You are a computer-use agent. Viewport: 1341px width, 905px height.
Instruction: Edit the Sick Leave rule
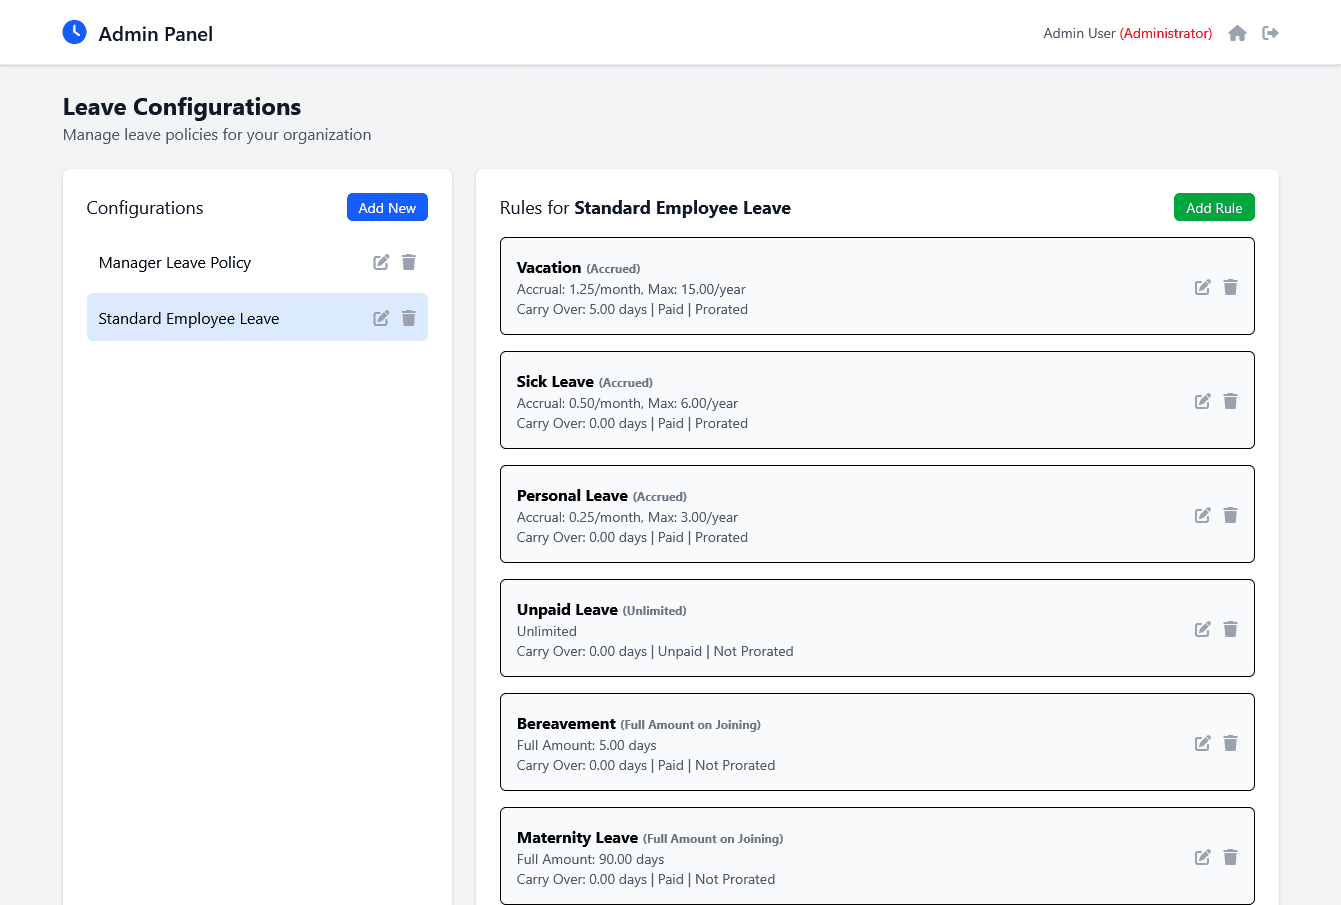pyautogui.click(x=1203, y=400)
